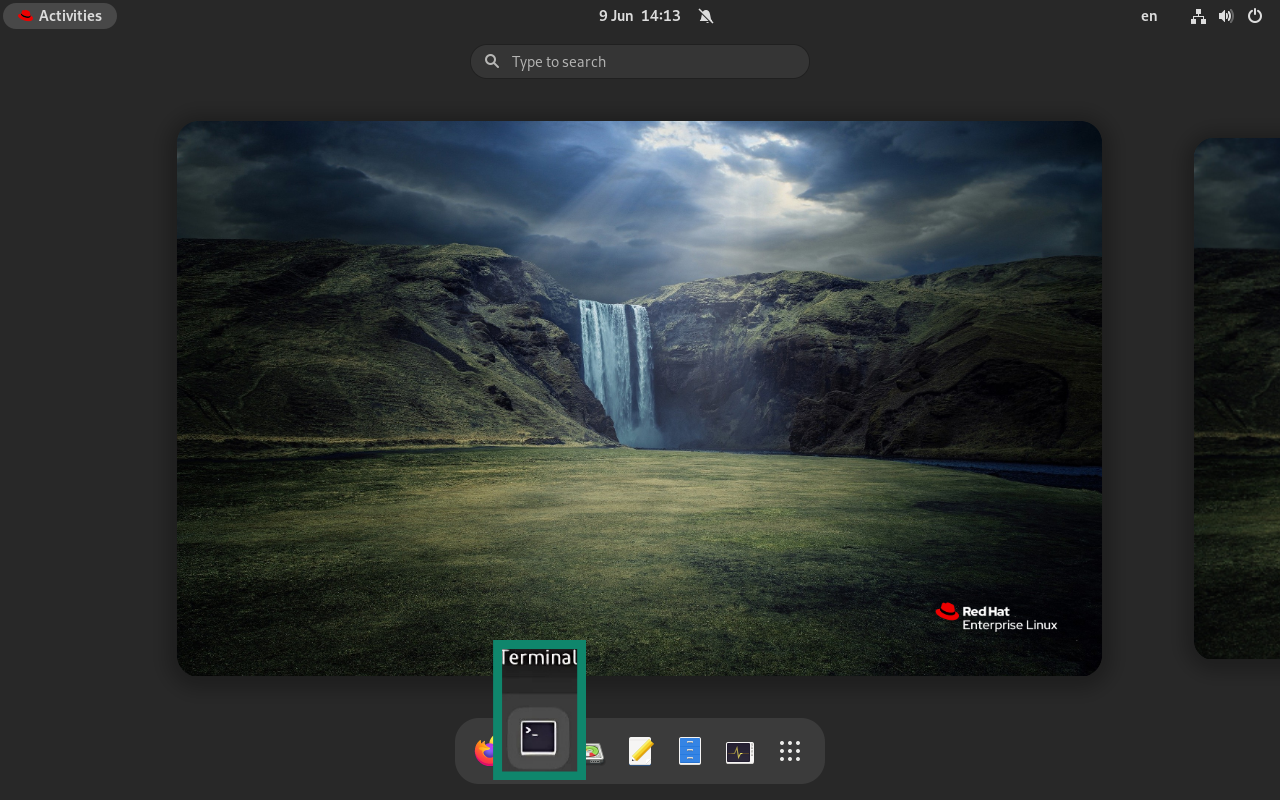The image size is (1280, 800).
Task: Launch Firefox from the dash
Action: (485, 751)
